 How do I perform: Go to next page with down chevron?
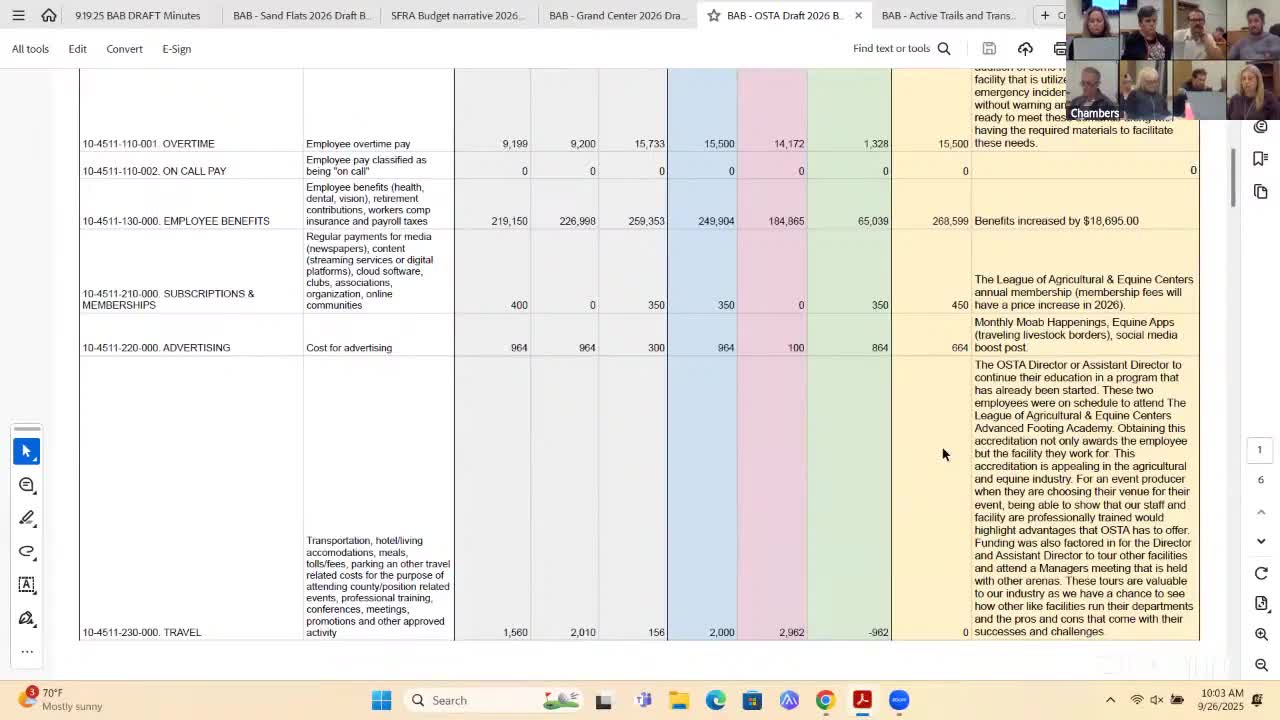point(1261,541)
